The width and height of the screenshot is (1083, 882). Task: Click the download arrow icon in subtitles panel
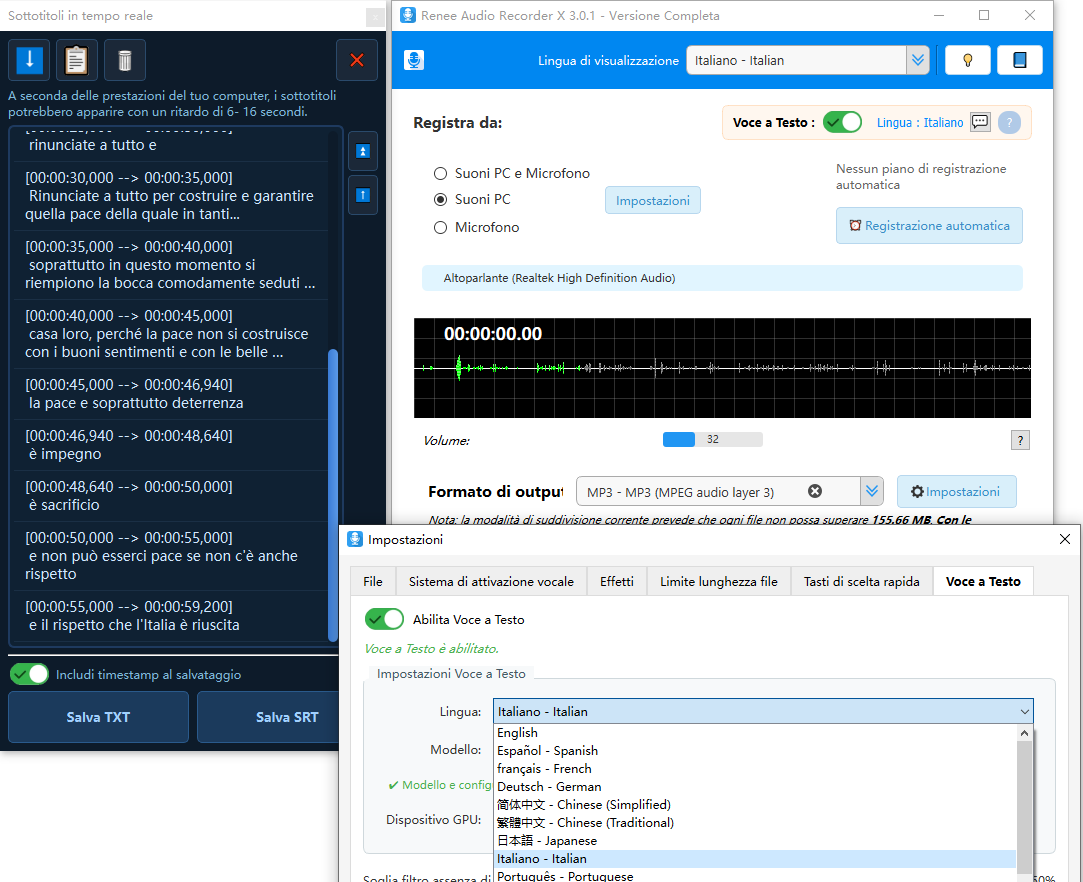29,60
